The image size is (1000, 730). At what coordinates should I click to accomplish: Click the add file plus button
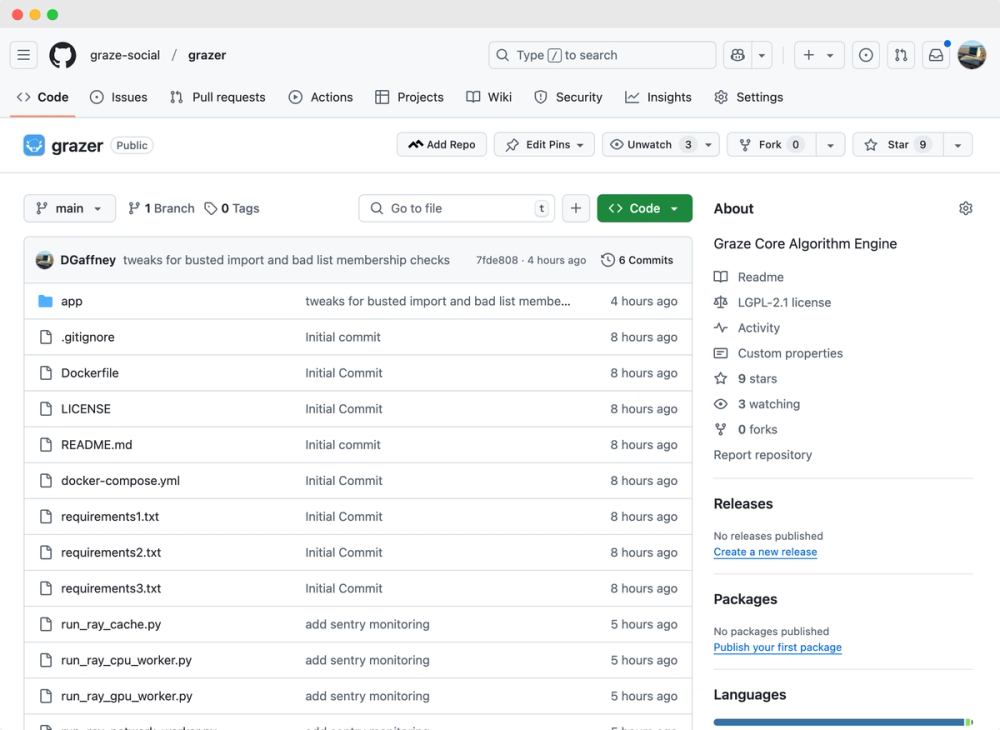575,208
